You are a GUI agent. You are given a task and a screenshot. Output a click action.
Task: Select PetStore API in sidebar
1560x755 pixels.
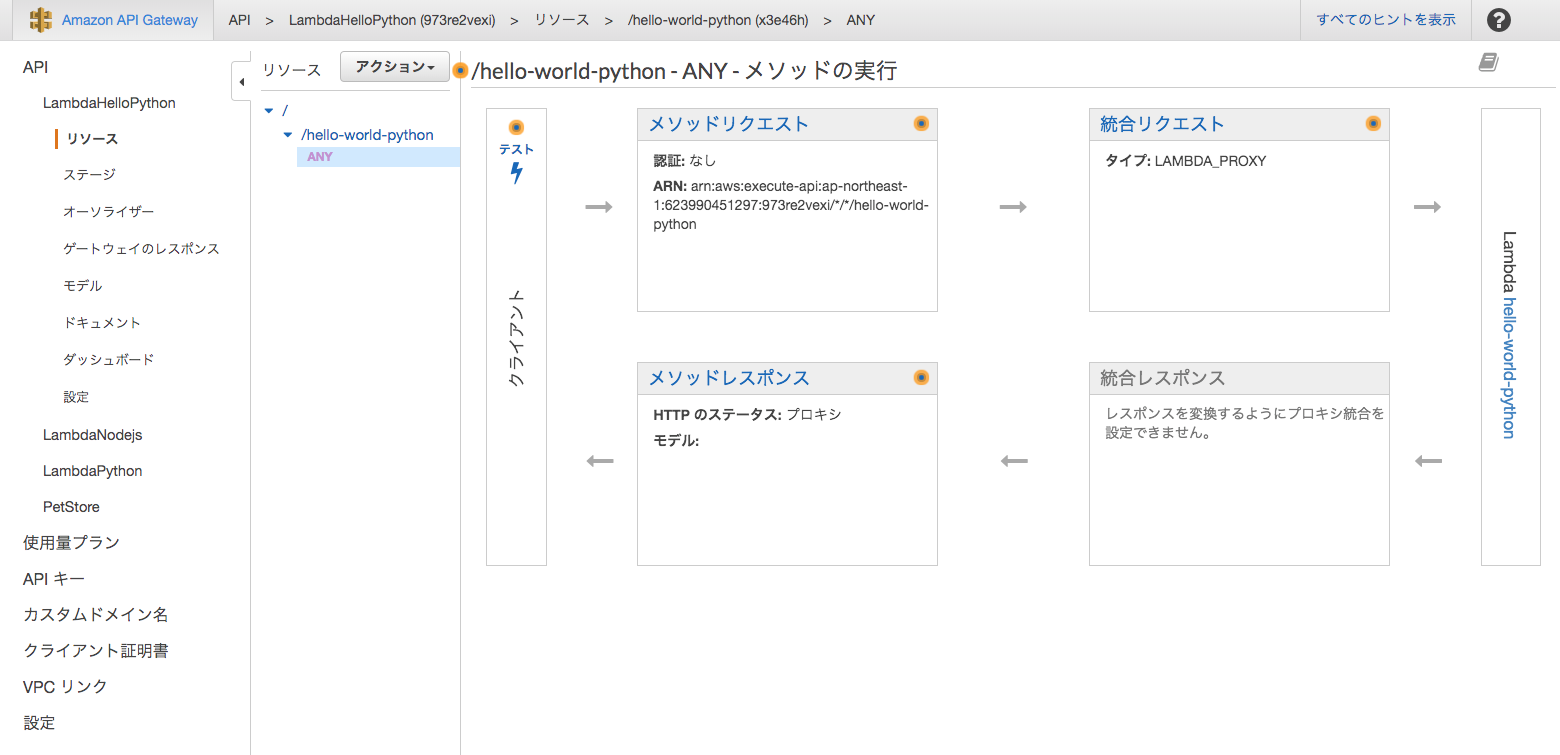(x=71, y=507)
